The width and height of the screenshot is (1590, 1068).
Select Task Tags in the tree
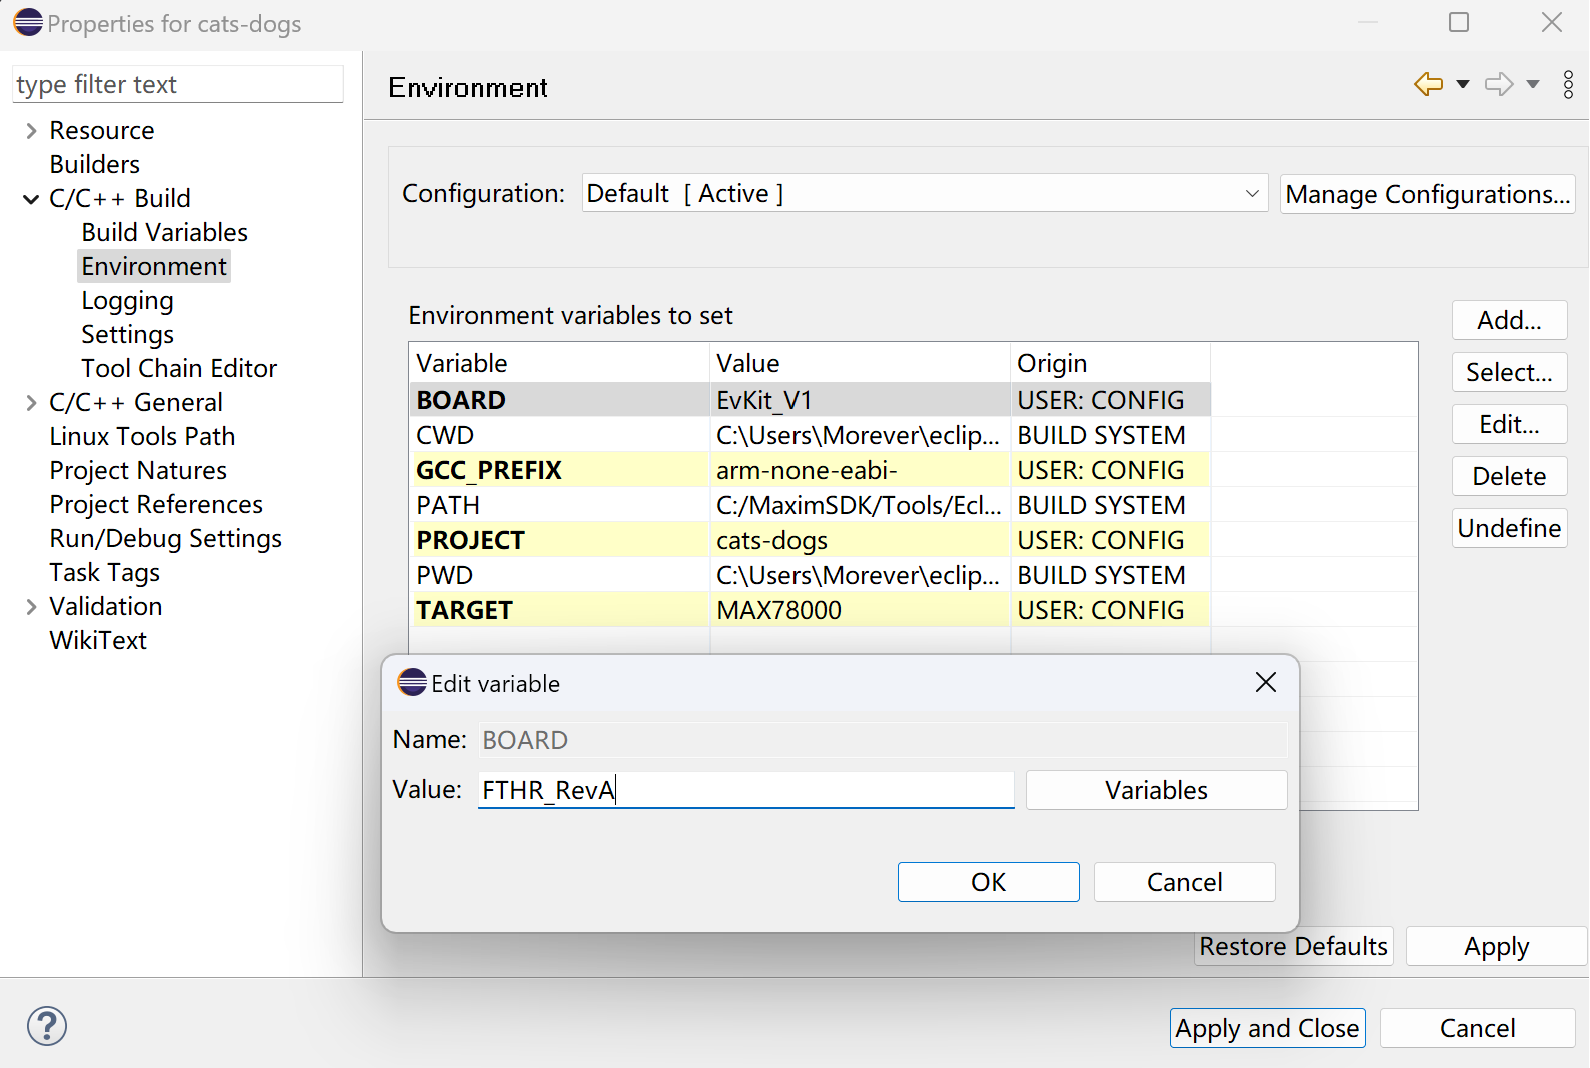105,572
